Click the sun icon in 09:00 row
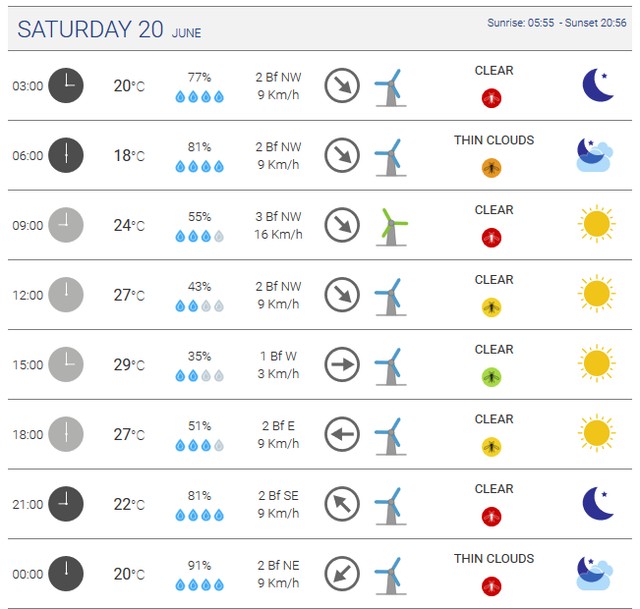Image resolution: width=640 pixels, height=609 pixels. [596, 225]
